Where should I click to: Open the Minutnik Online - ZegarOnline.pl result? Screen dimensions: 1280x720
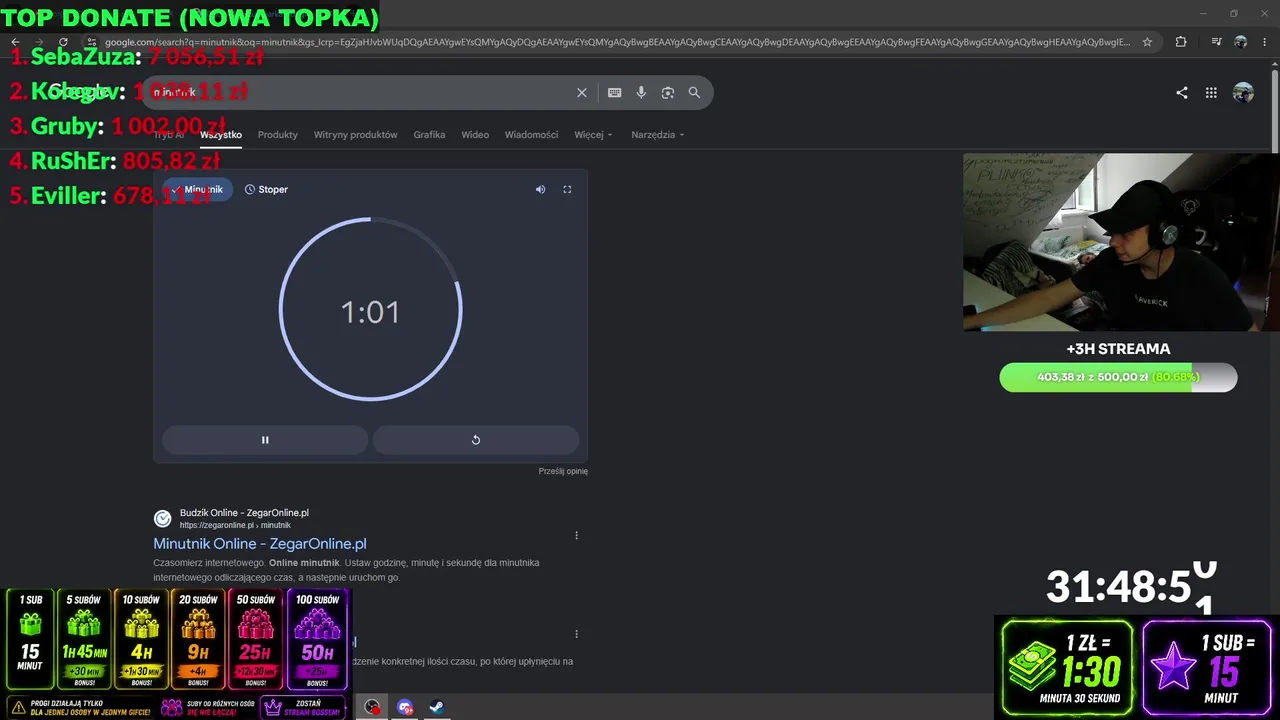(x=260, y=544)
